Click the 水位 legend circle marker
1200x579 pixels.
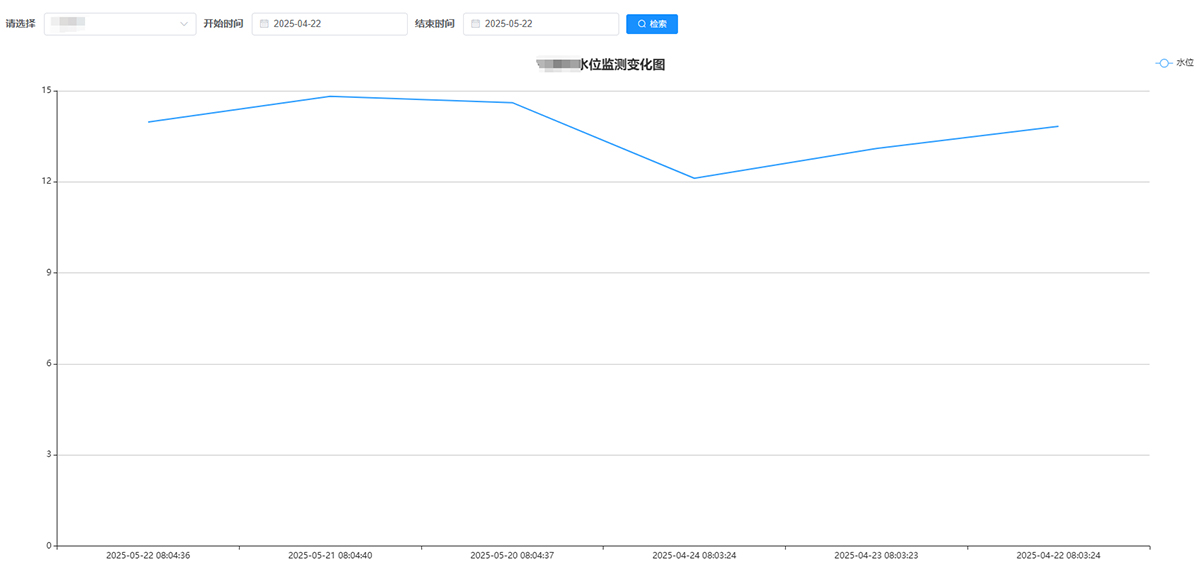1164,63
